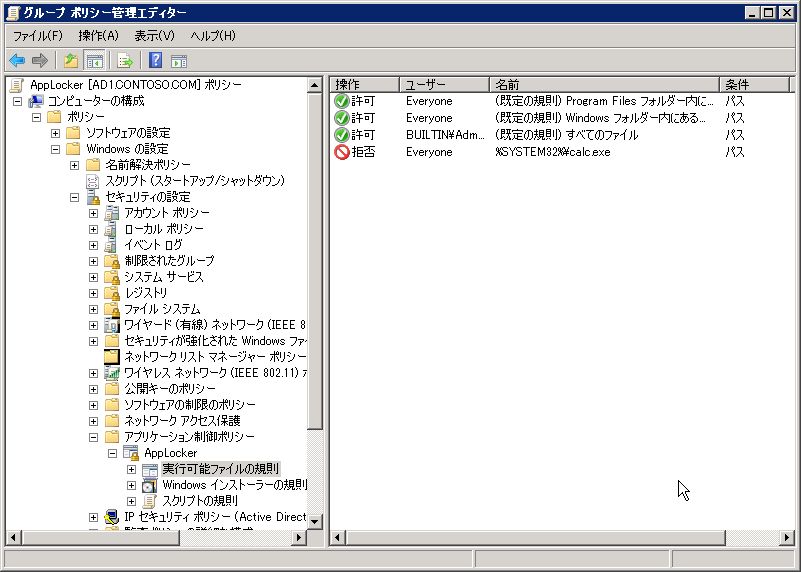The width and height of the screenshot is (801, 572).
Task: Sort by the 条件 column header
Action: 754,84
